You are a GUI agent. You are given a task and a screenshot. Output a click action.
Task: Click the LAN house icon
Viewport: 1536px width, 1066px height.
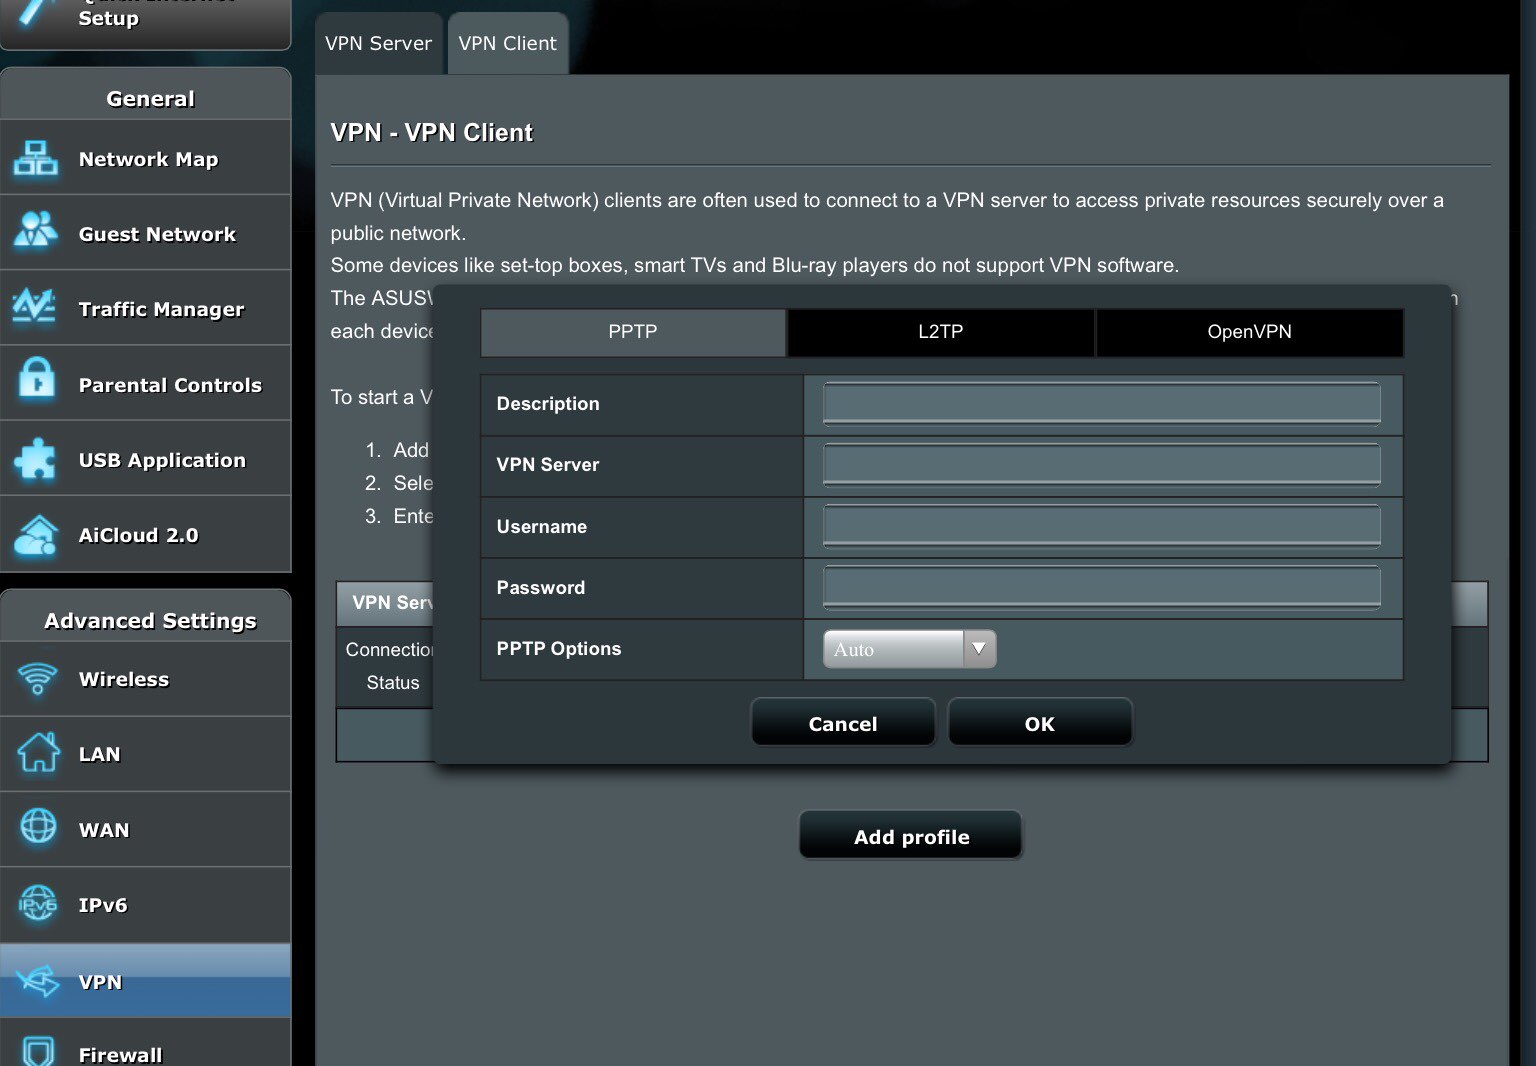click(38, 753)
